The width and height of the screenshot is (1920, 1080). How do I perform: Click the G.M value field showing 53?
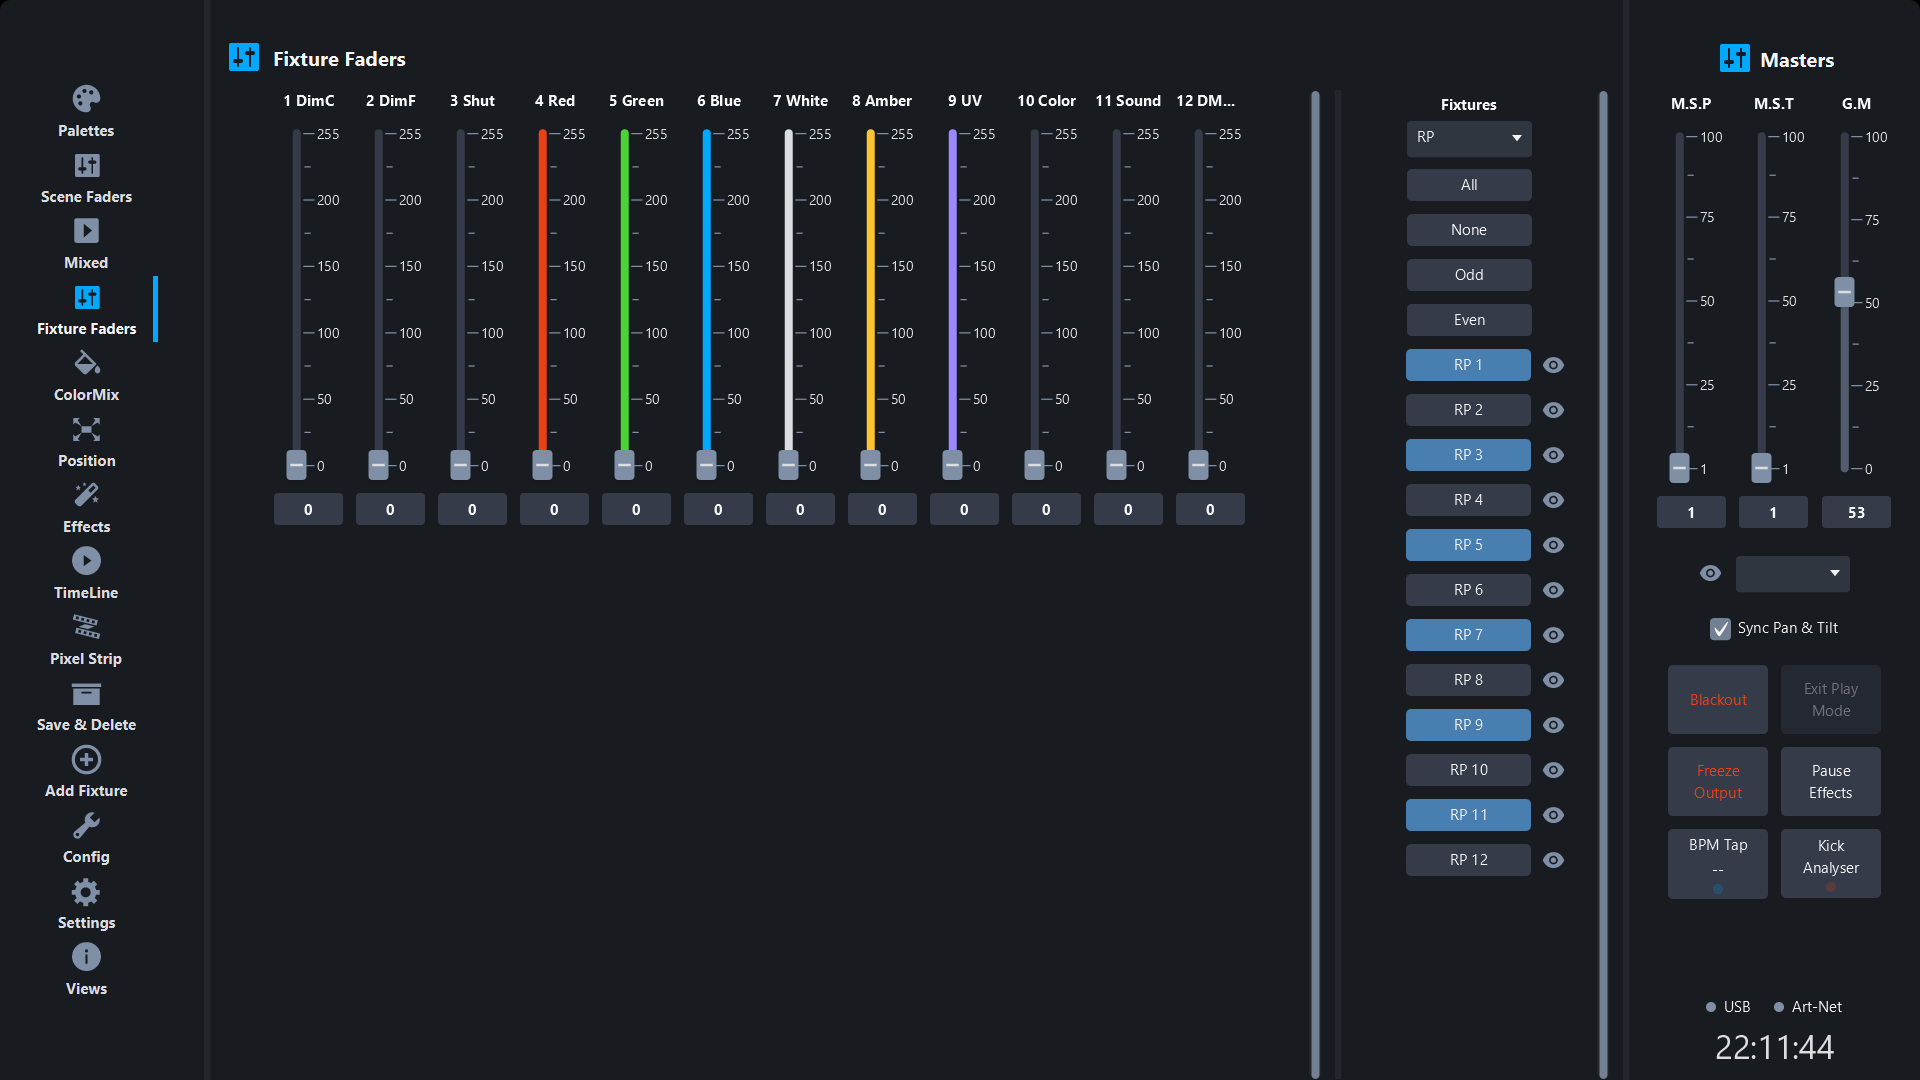point(1855,513)
